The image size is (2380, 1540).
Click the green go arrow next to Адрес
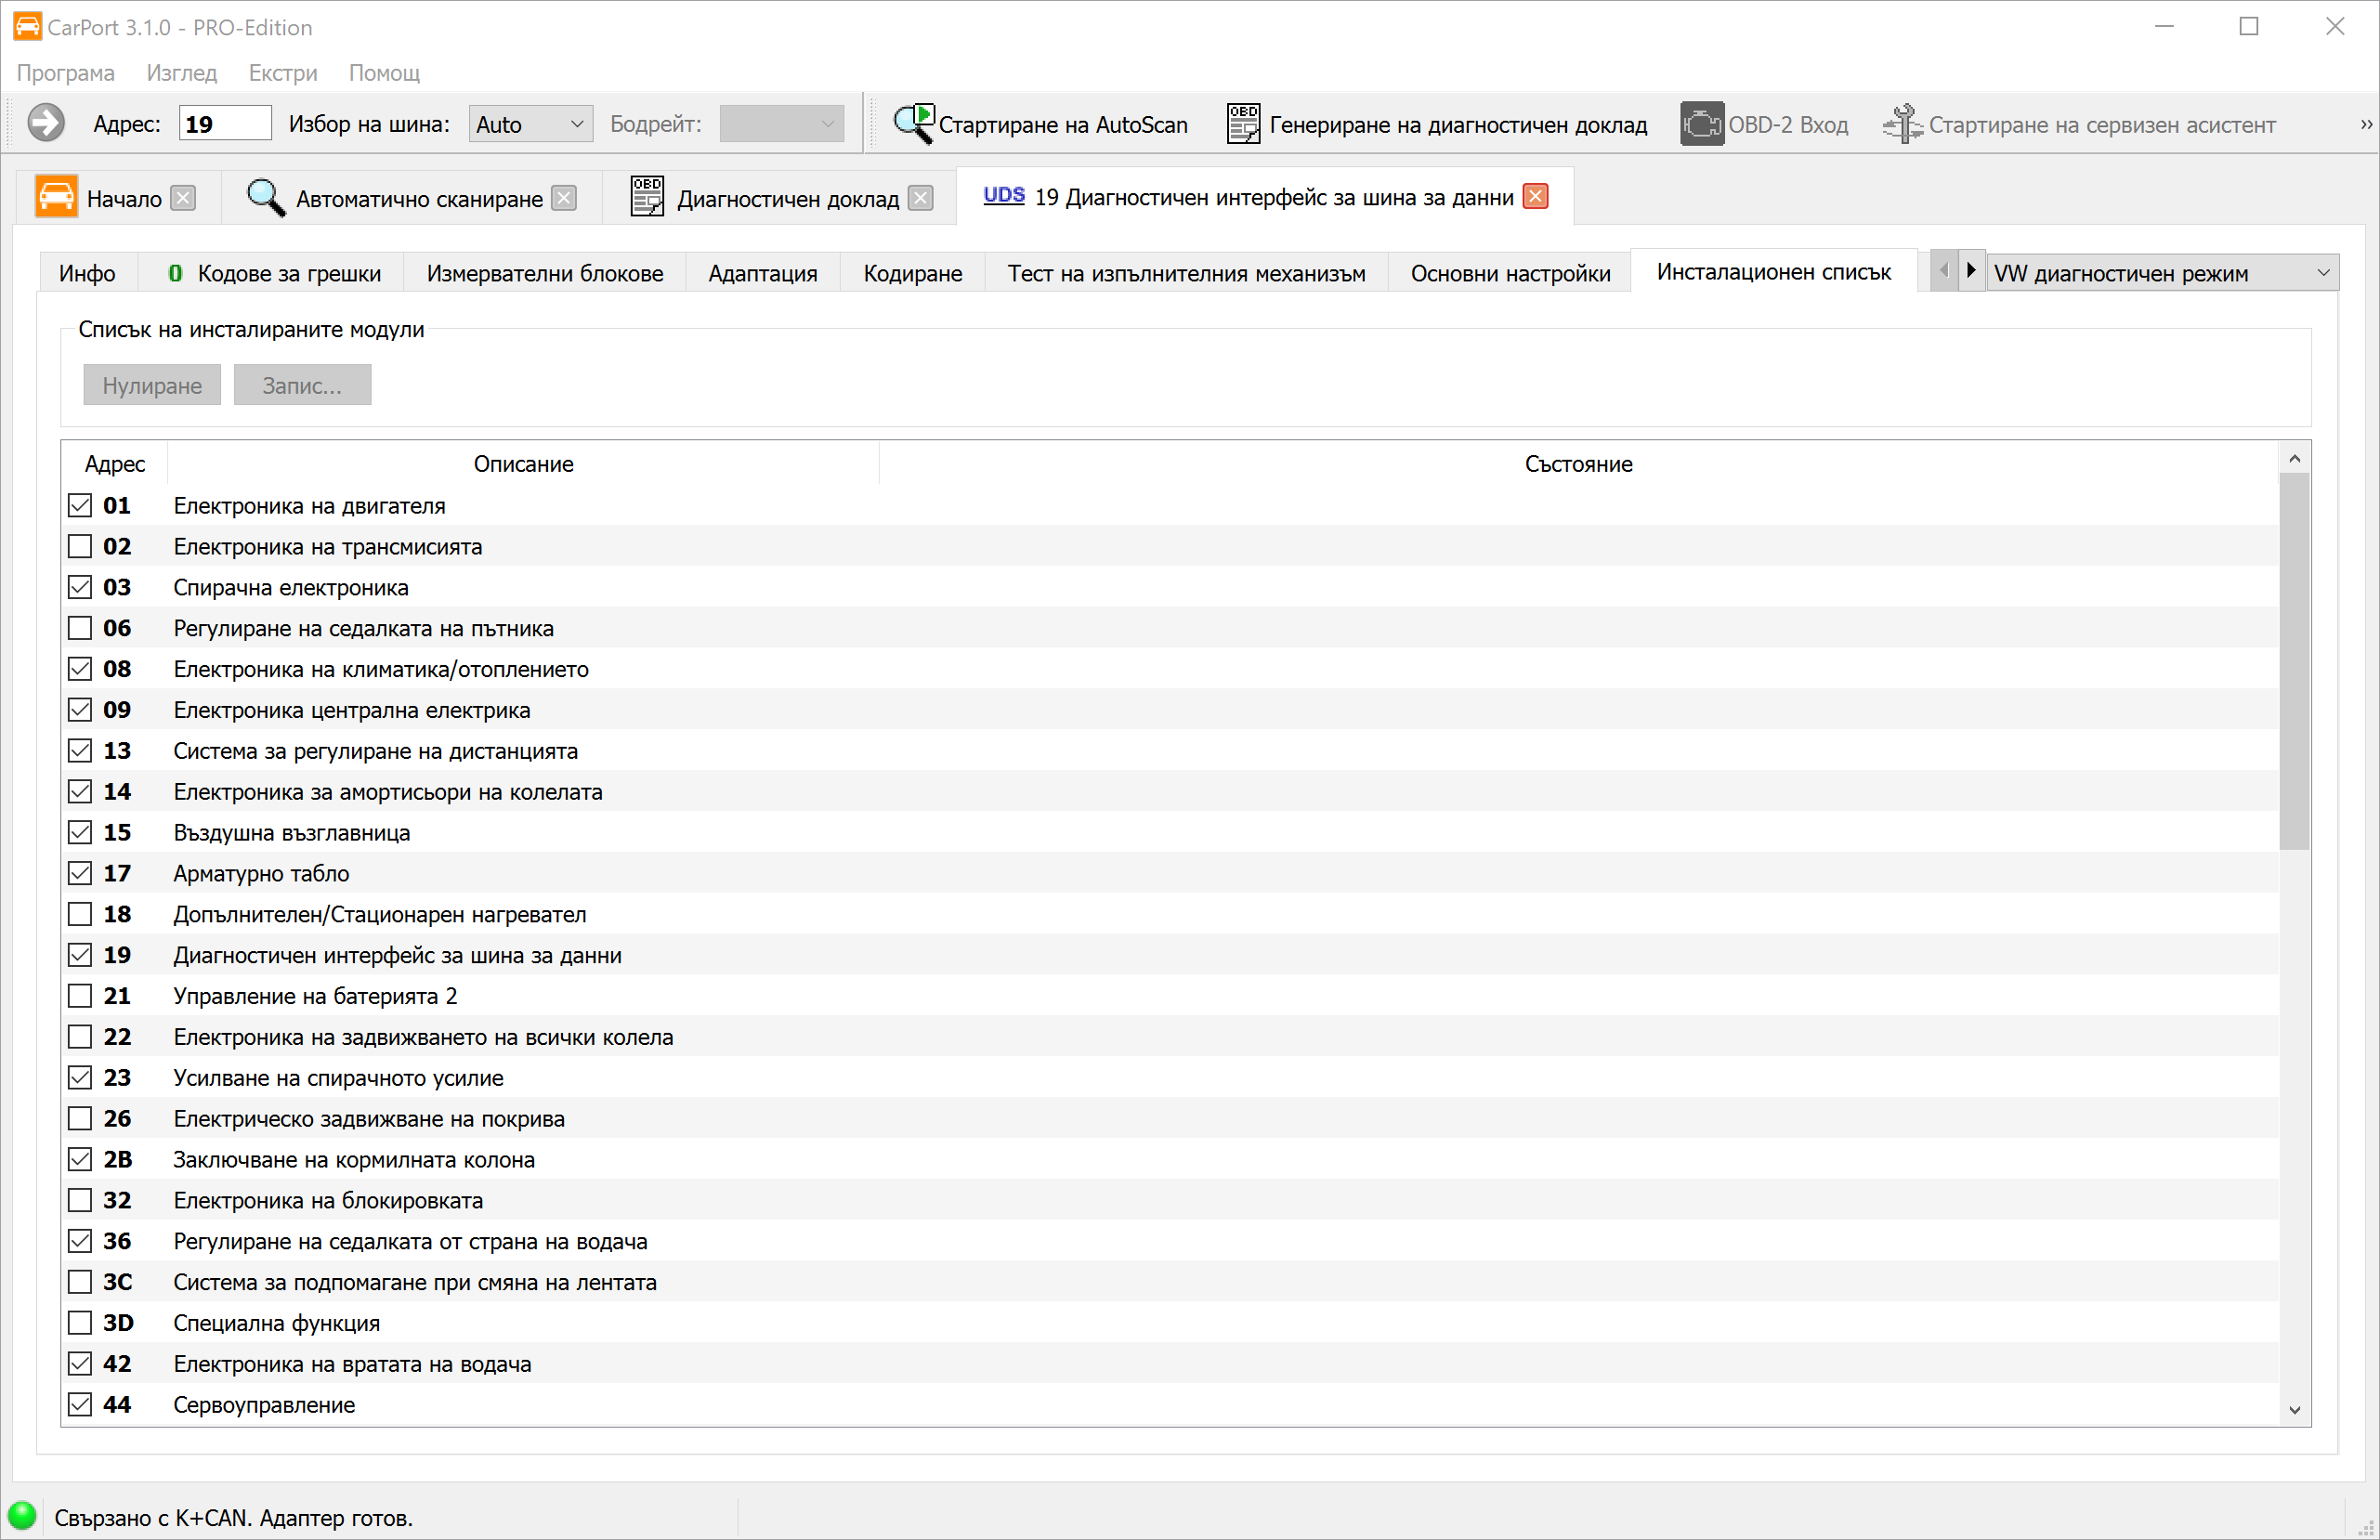coord(46,124)
